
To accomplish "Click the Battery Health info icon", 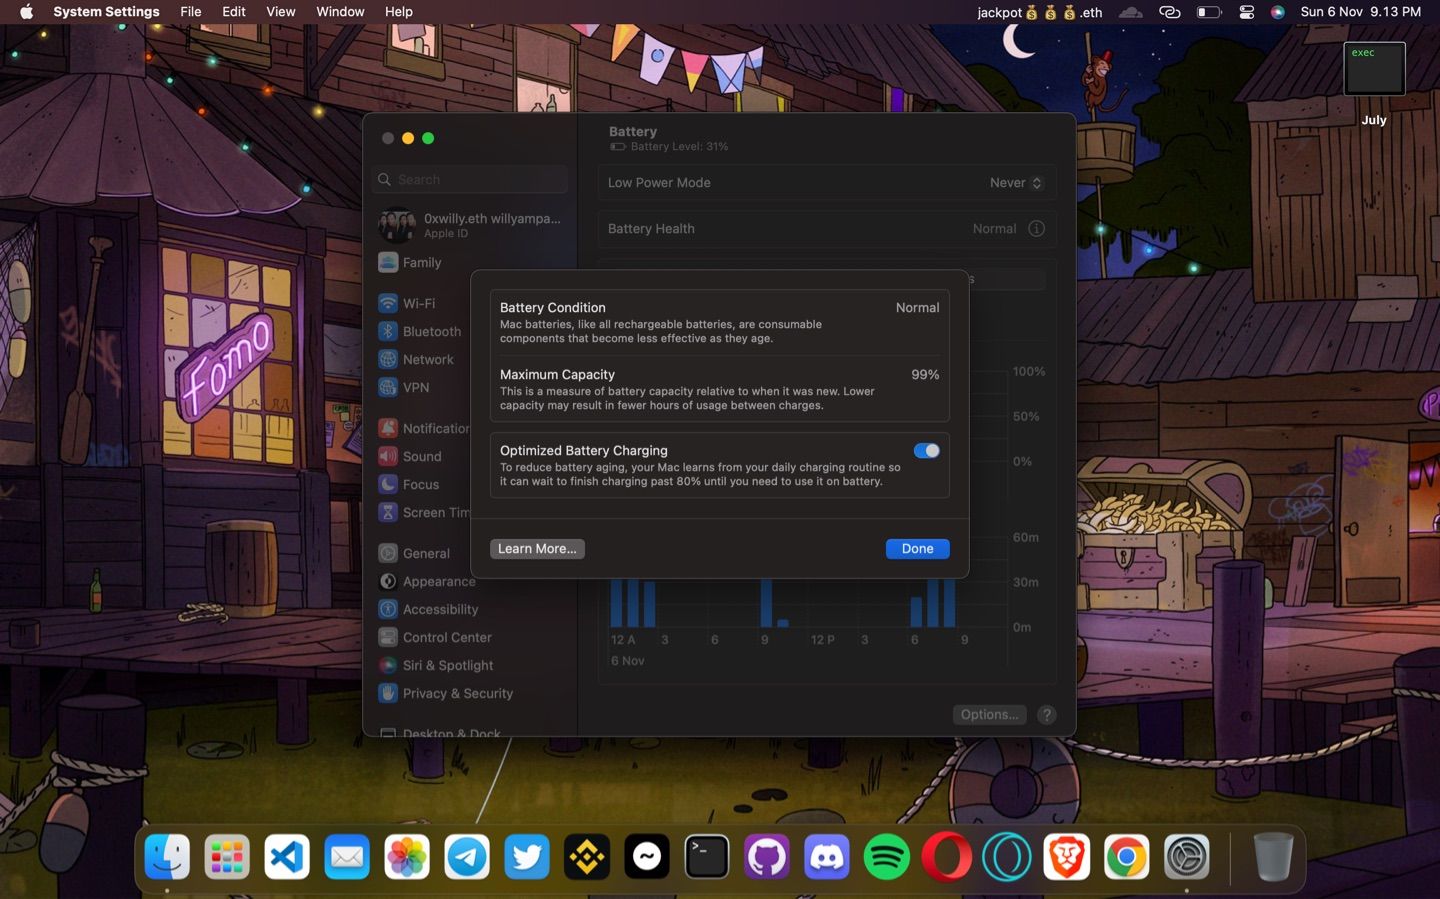I will [x=1036, y=228].
